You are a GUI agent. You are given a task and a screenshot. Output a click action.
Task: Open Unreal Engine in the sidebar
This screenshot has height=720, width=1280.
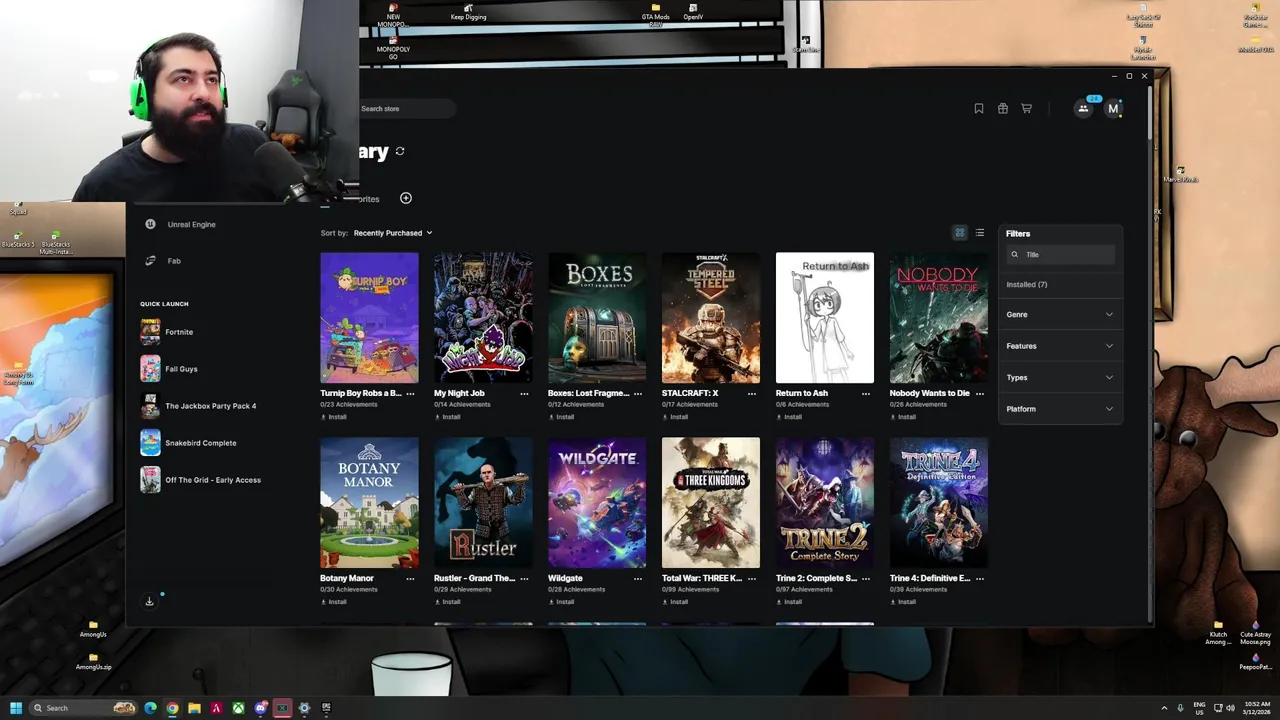tap(191, 225)
